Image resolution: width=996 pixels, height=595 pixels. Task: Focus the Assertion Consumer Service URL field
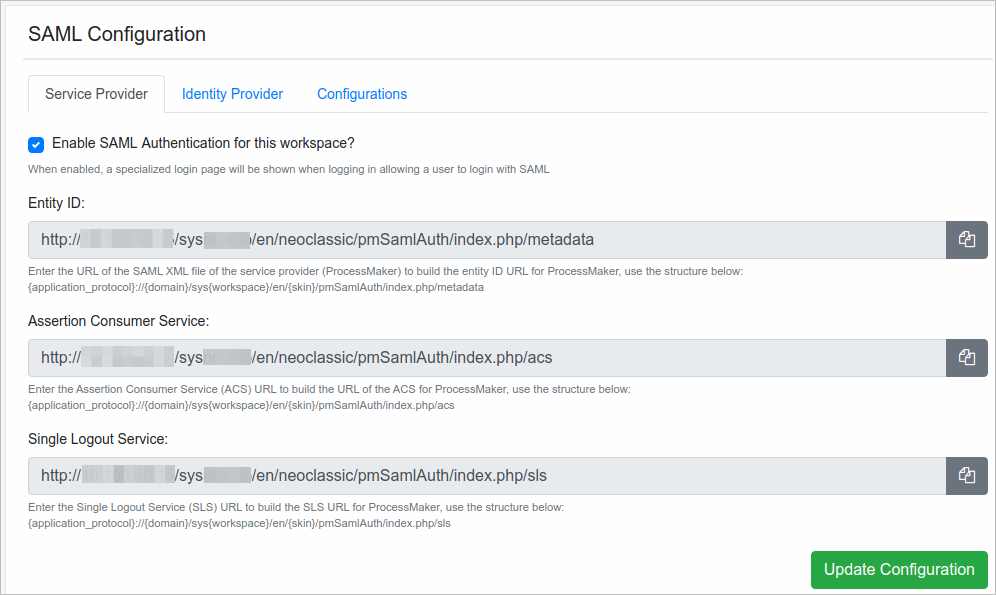pyautogui.click(x=486, y=358)
